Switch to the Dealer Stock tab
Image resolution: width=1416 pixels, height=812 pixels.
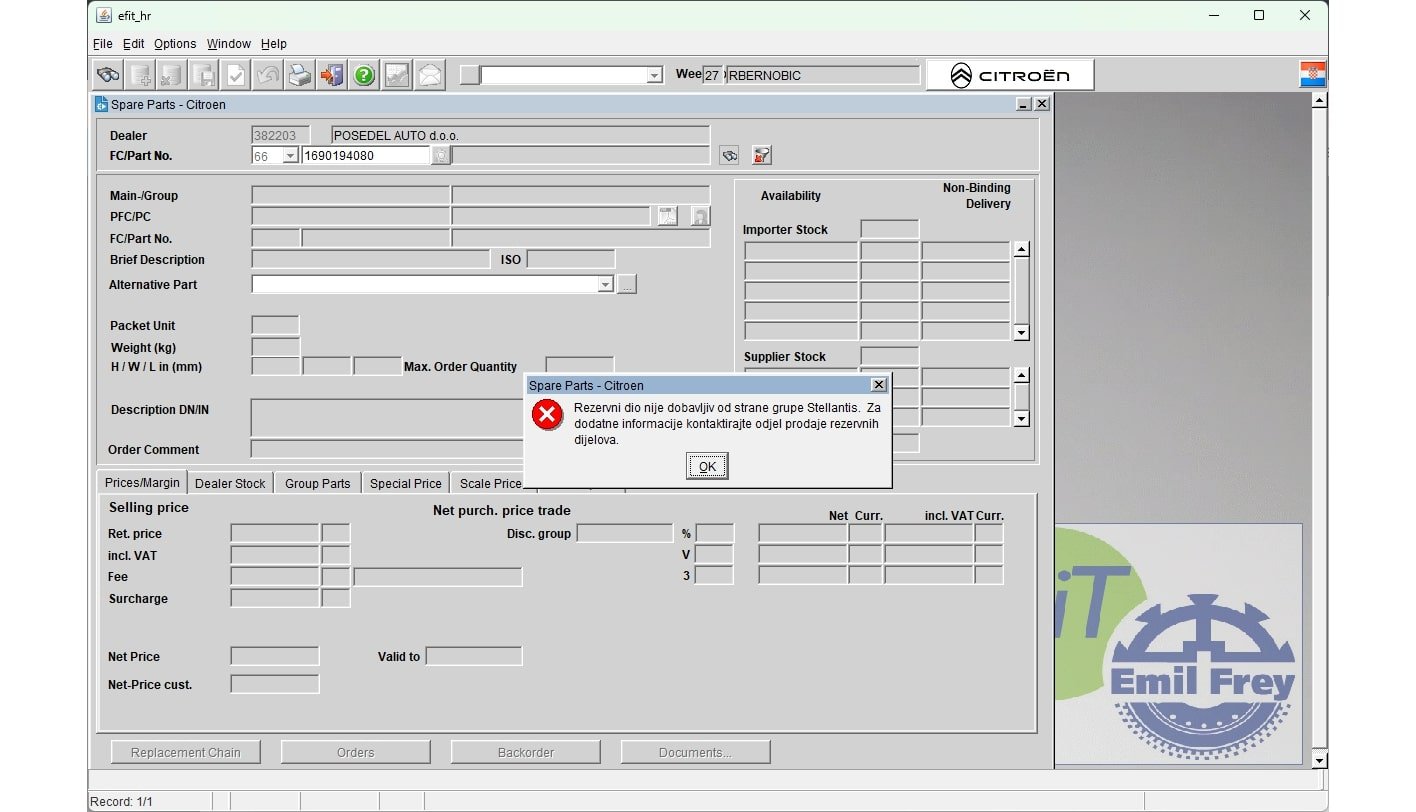pos(230,483)
